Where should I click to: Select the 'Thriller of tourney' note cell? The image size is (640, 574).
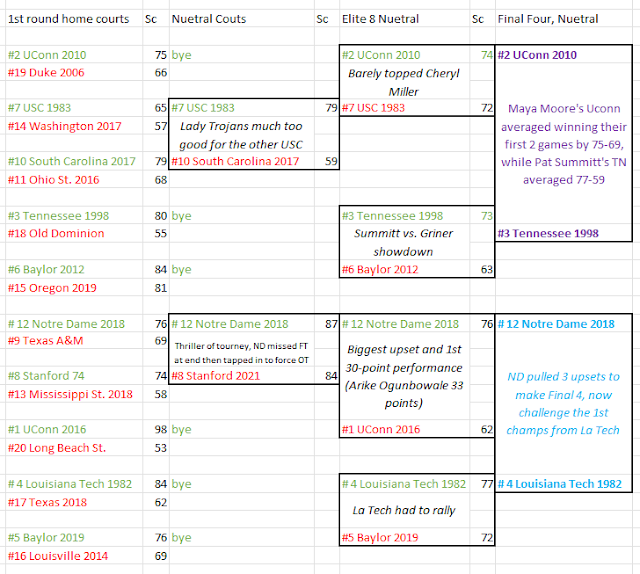pos(241,353)
